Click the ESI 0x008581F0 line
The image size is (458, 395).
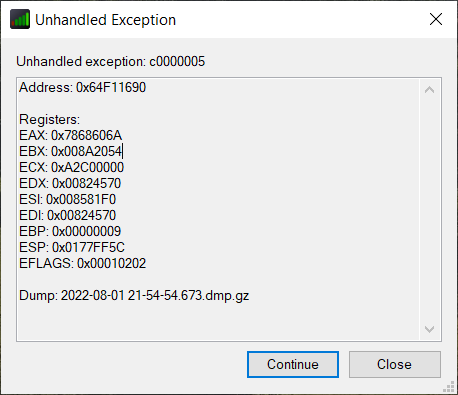tap(67, 199)
